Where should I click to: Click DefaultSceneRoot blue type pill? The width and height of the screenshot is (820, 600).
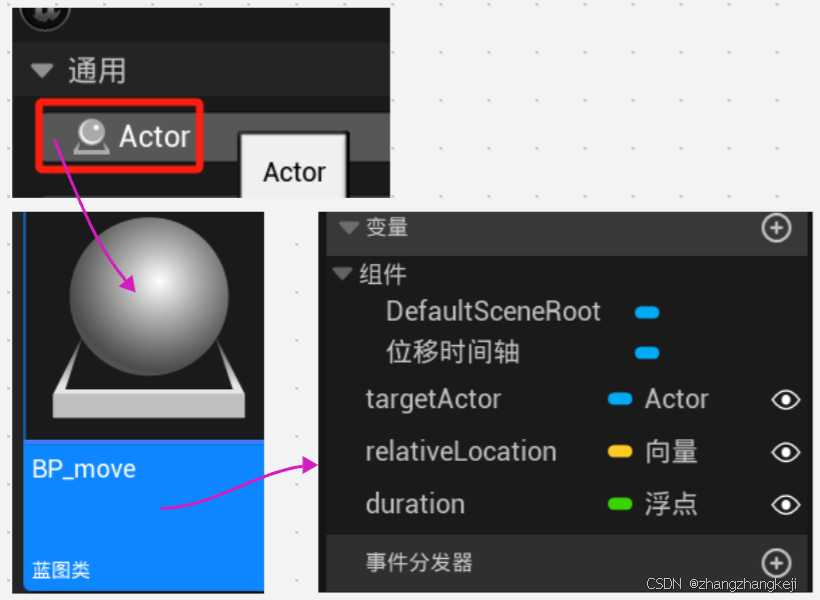647,312
